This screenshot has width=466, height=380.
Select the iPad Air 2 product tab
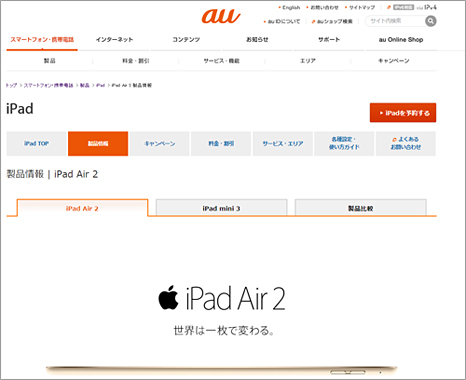tap(82, 208)
